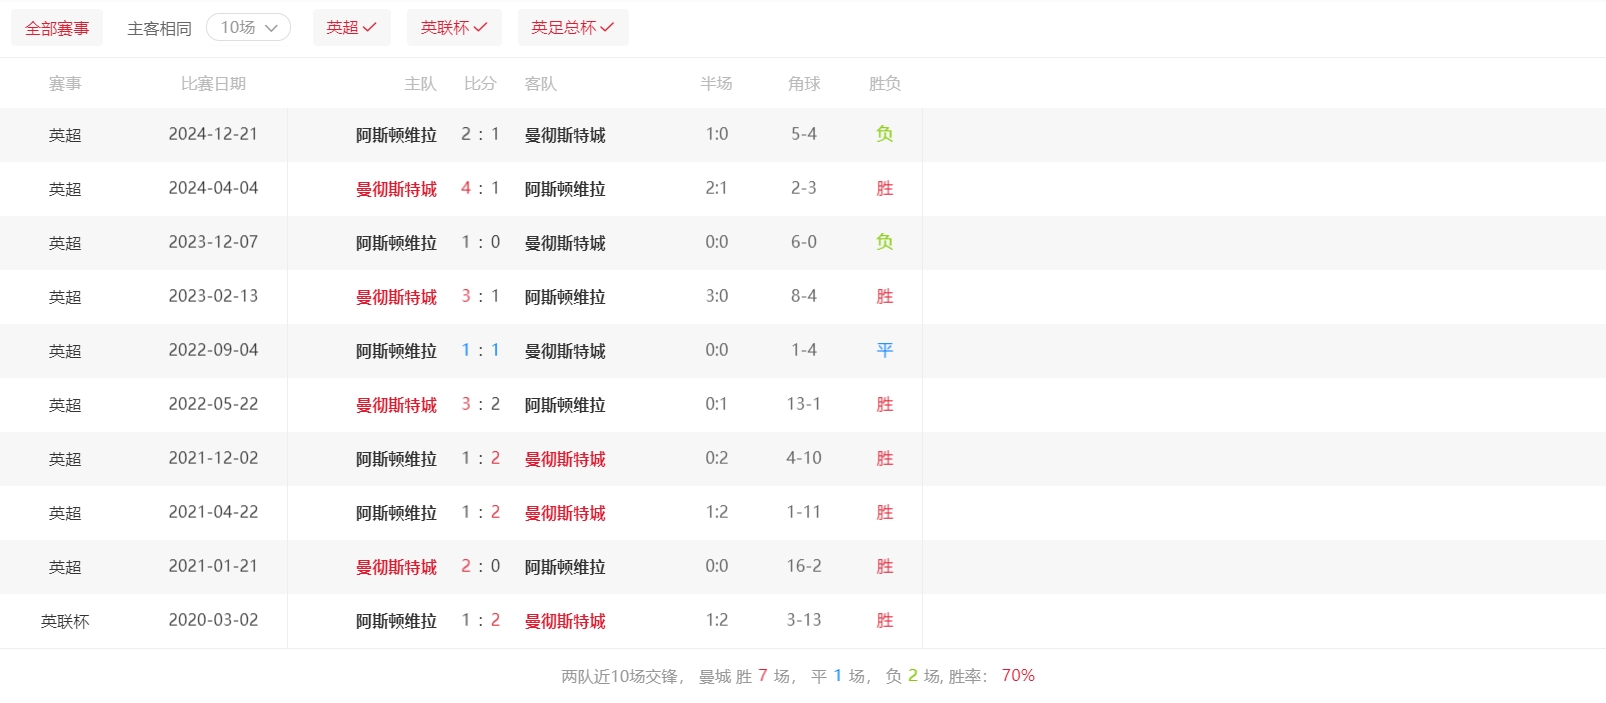This screenshot has width=1606, height=703.
Task: Click the 2:1 score of 2024-12-21 match
Action: coord(480,134)
